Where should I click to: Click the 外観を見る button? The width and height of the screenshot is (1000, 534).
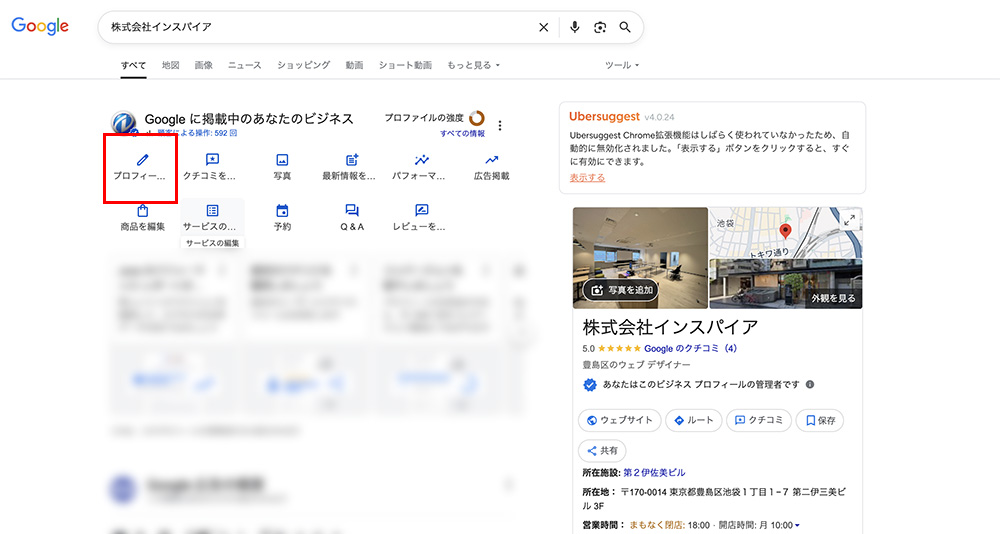(833, 298)
